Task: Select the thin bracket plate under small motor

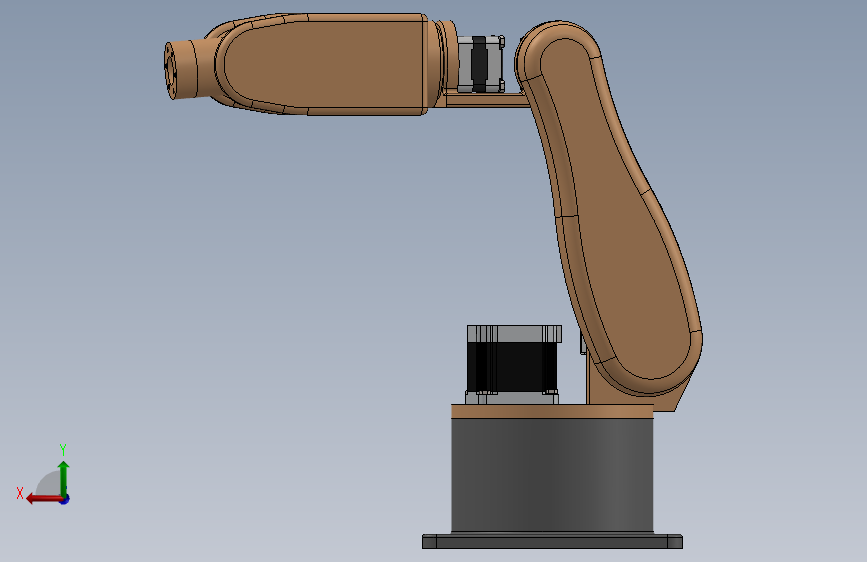Action: tap(487, 100)
